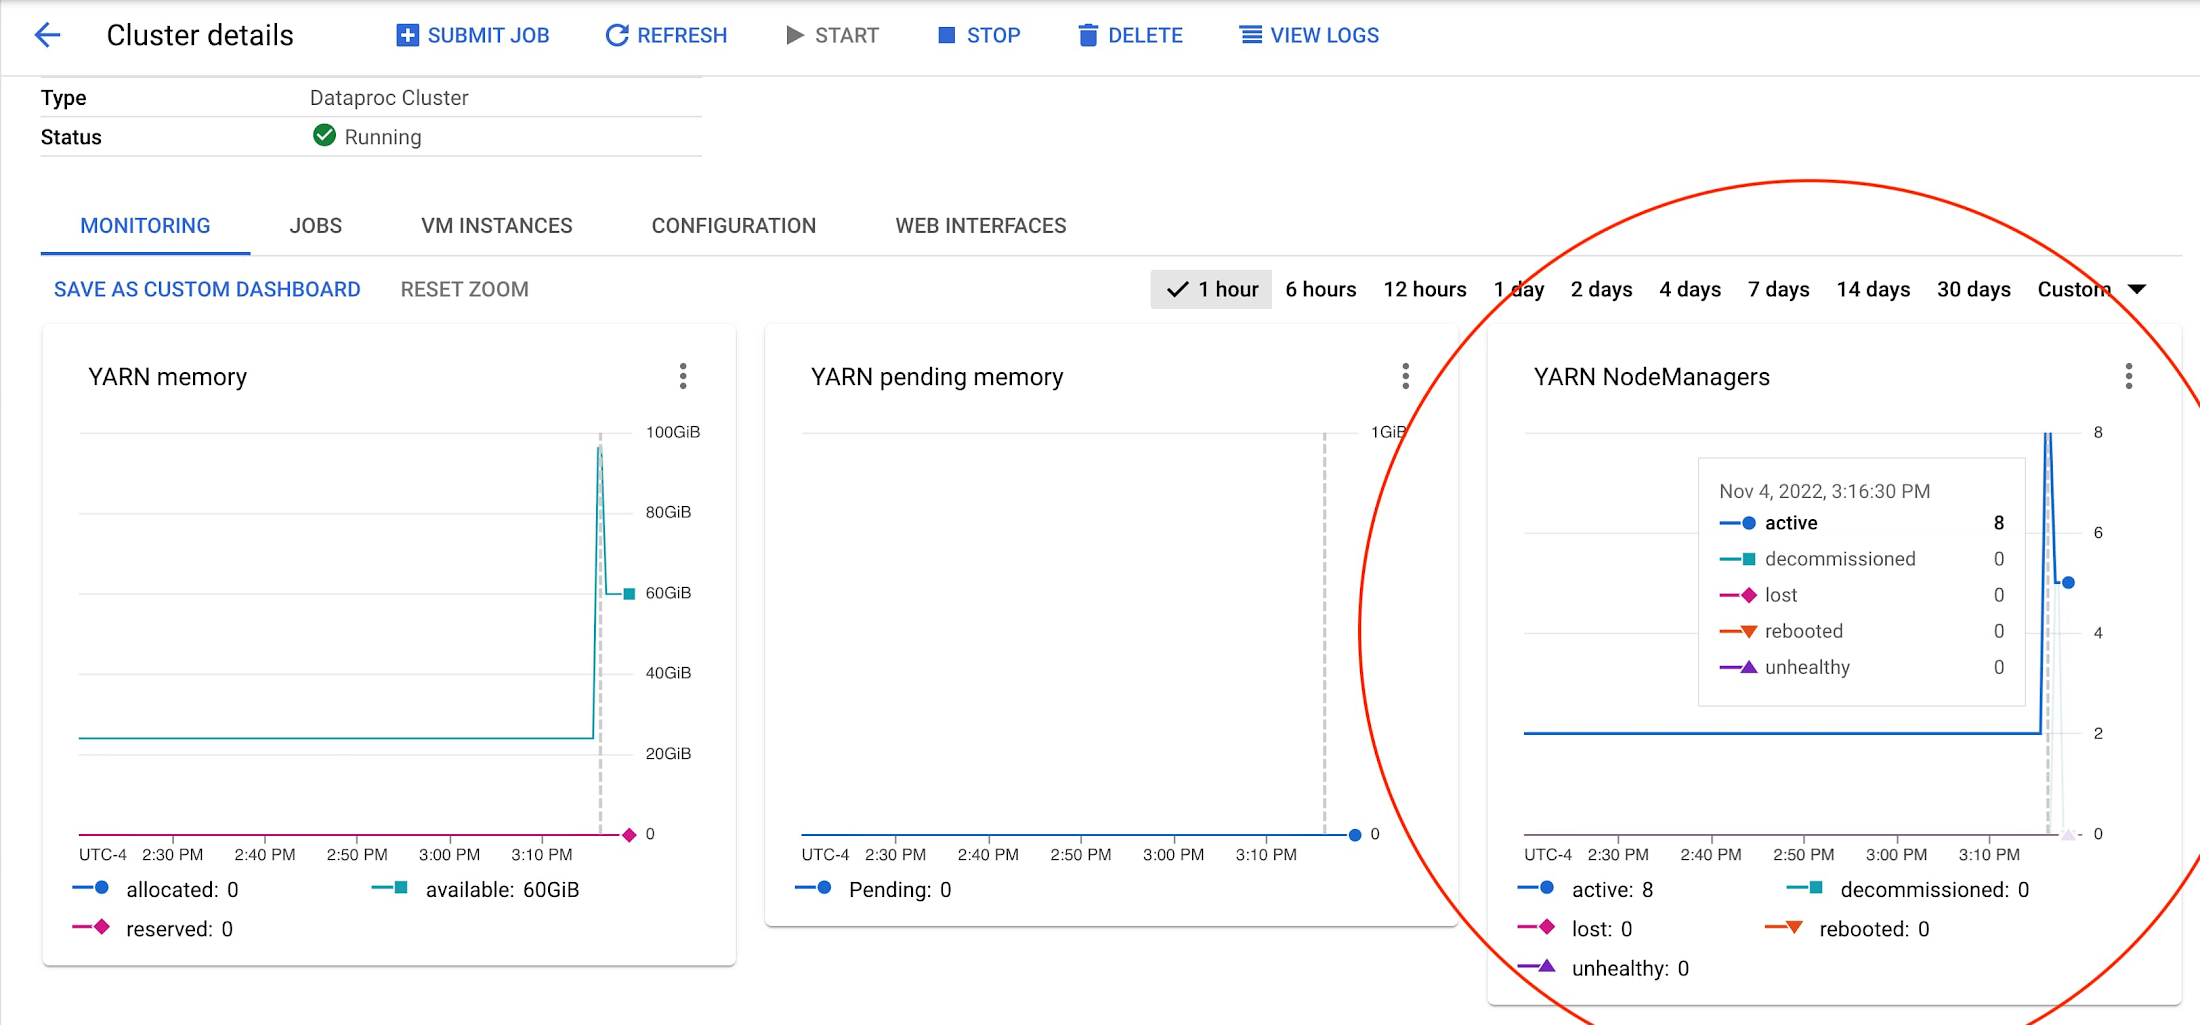
Task: Click the active data point on NodeManagers chart
Action: click(x=2068, y=582)
